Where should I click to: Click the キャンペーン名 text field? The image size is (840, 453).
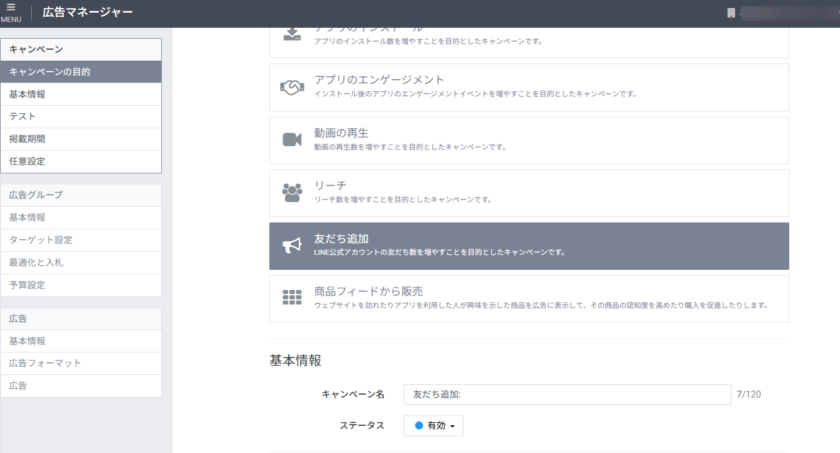(566, 395)
